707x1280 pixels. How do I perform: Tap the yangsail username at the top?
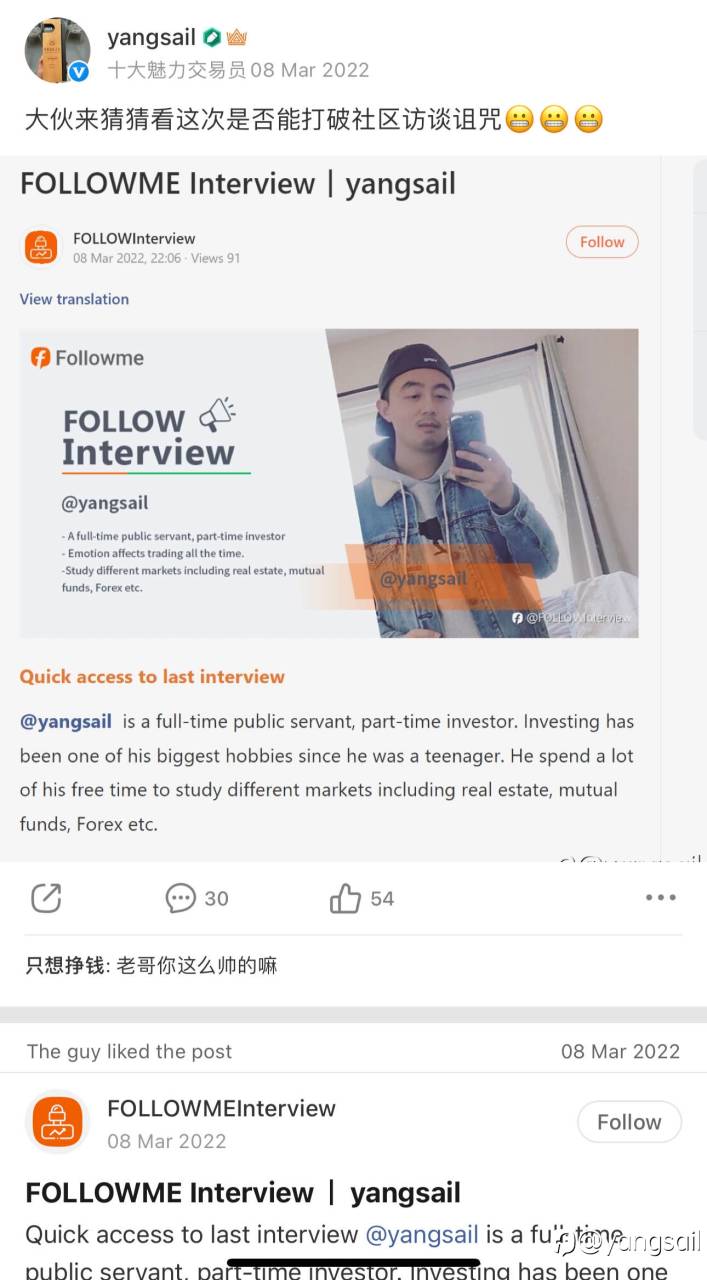pos(150,38)
